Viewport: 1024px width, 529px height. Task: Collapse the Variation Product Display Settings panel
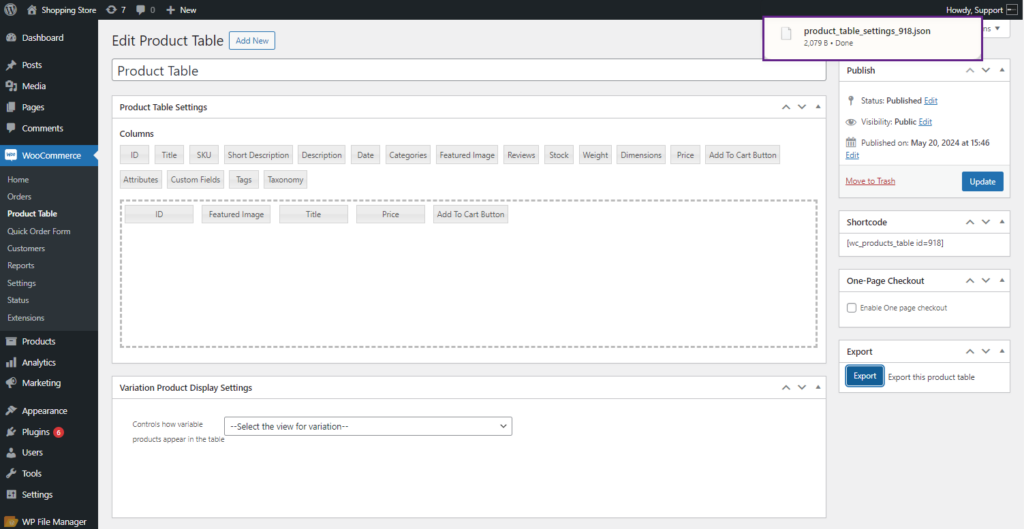(x=818, y=387)
